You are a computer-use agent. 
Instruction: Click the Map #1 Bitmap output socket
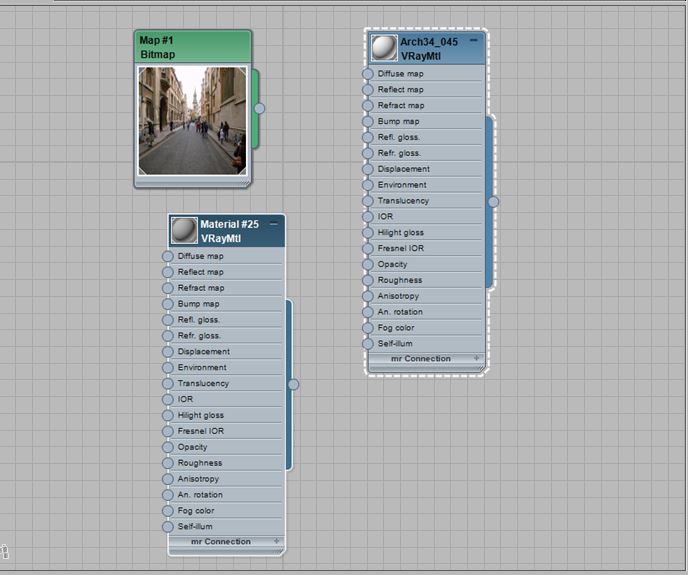(259, 108)
